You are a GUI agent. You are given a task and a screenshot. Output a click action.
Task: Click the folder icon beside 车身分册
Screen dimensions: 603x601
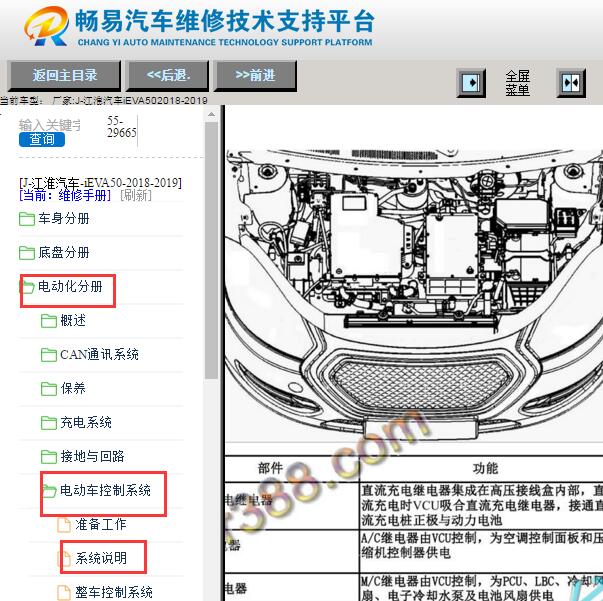tap(27, 219)
